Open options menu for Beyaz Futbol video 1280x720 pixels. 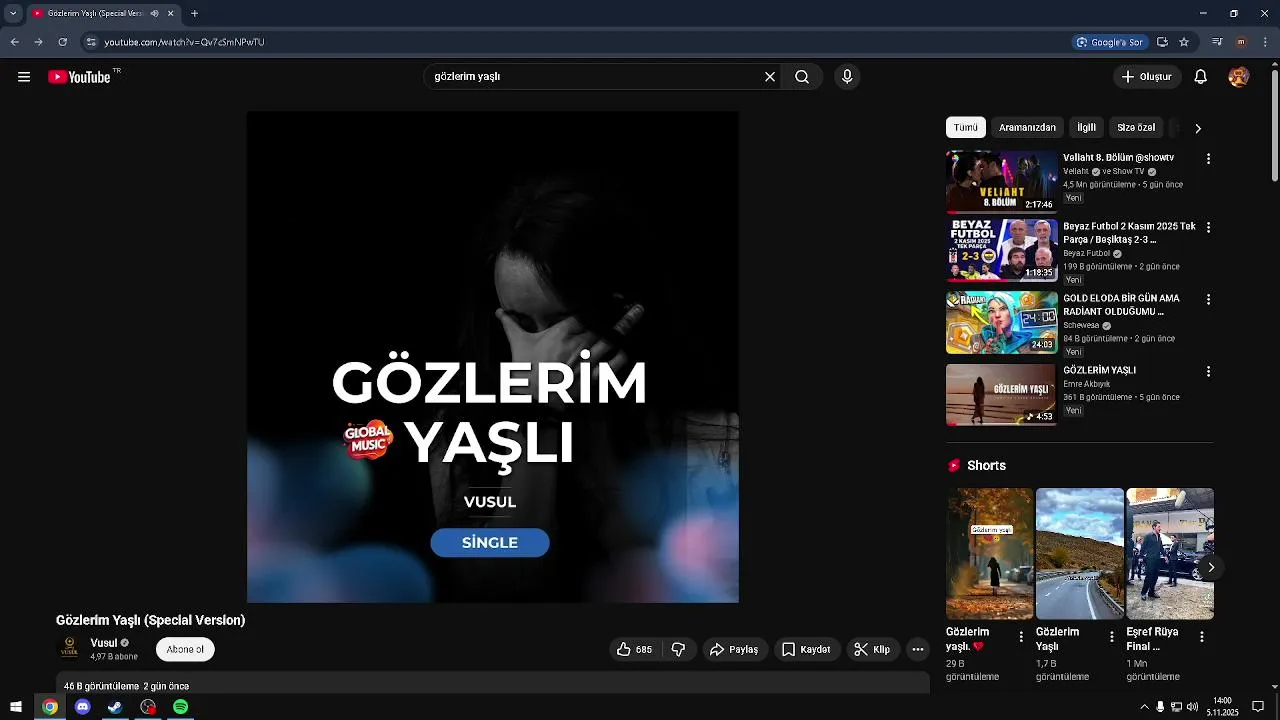1208,228
